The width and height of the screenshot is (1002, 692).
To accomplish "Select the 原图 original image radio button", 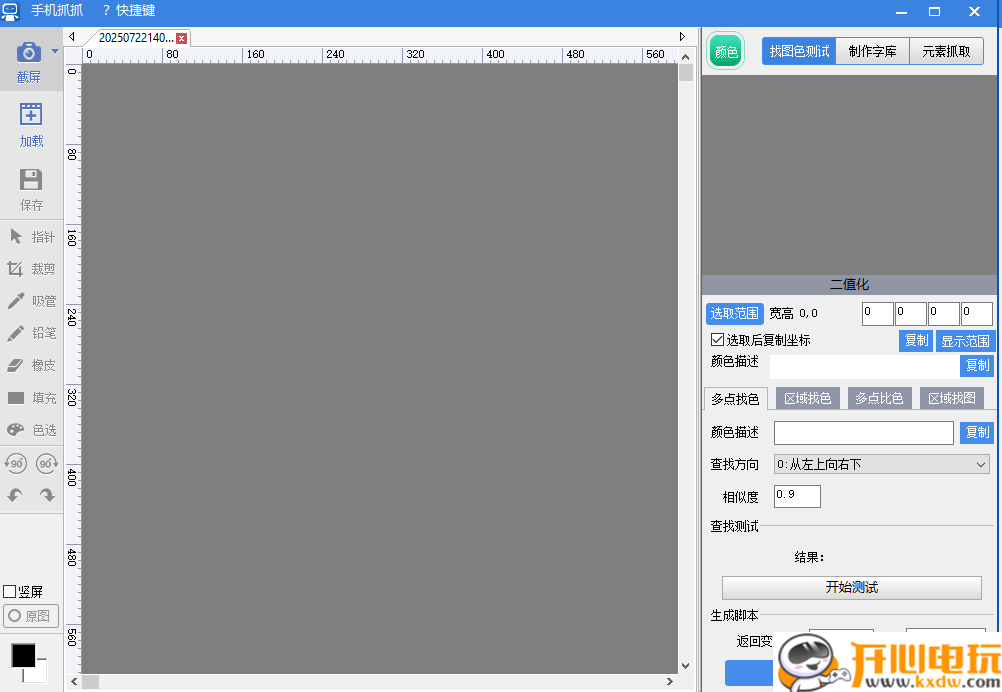I will click(15, 616).
